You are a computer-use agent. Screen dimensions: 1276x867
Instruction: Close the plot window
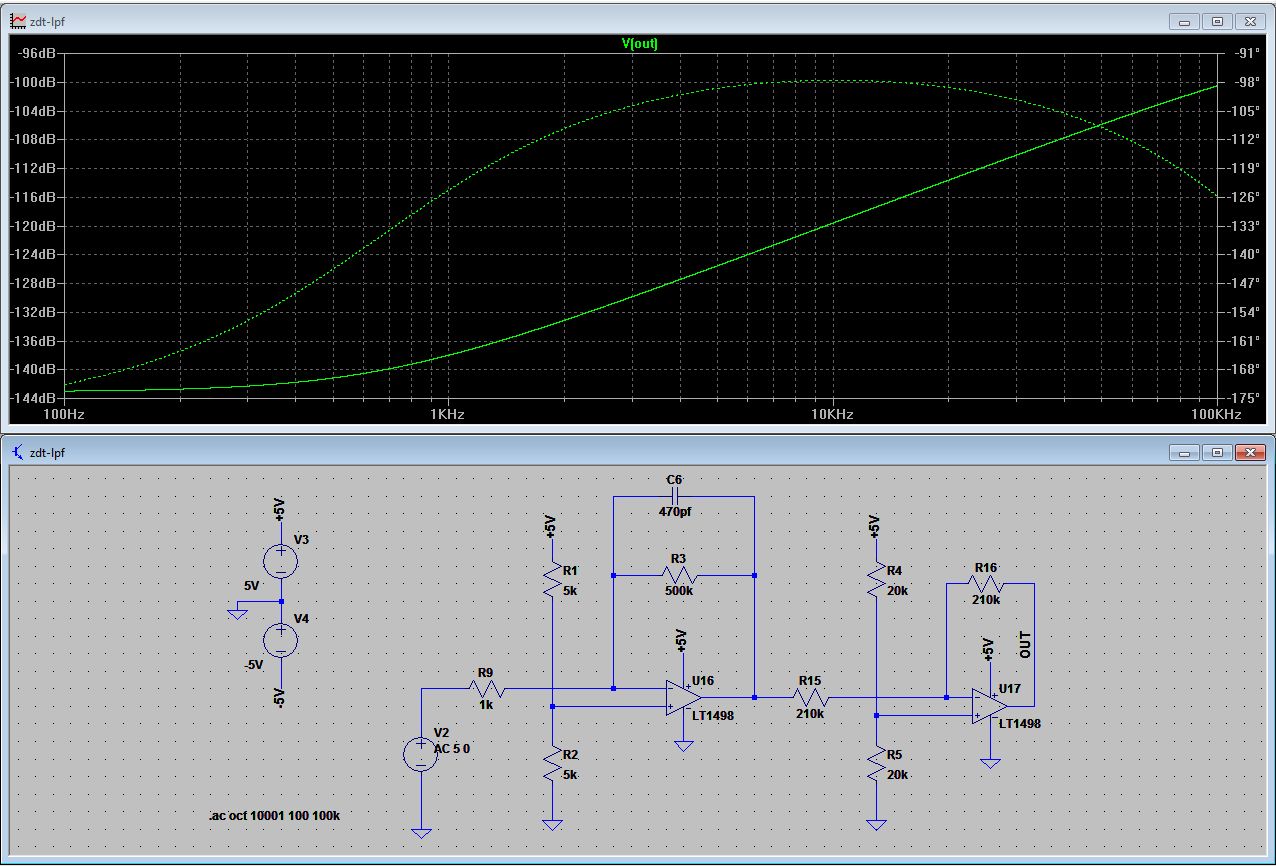[x=1249, y=20]
